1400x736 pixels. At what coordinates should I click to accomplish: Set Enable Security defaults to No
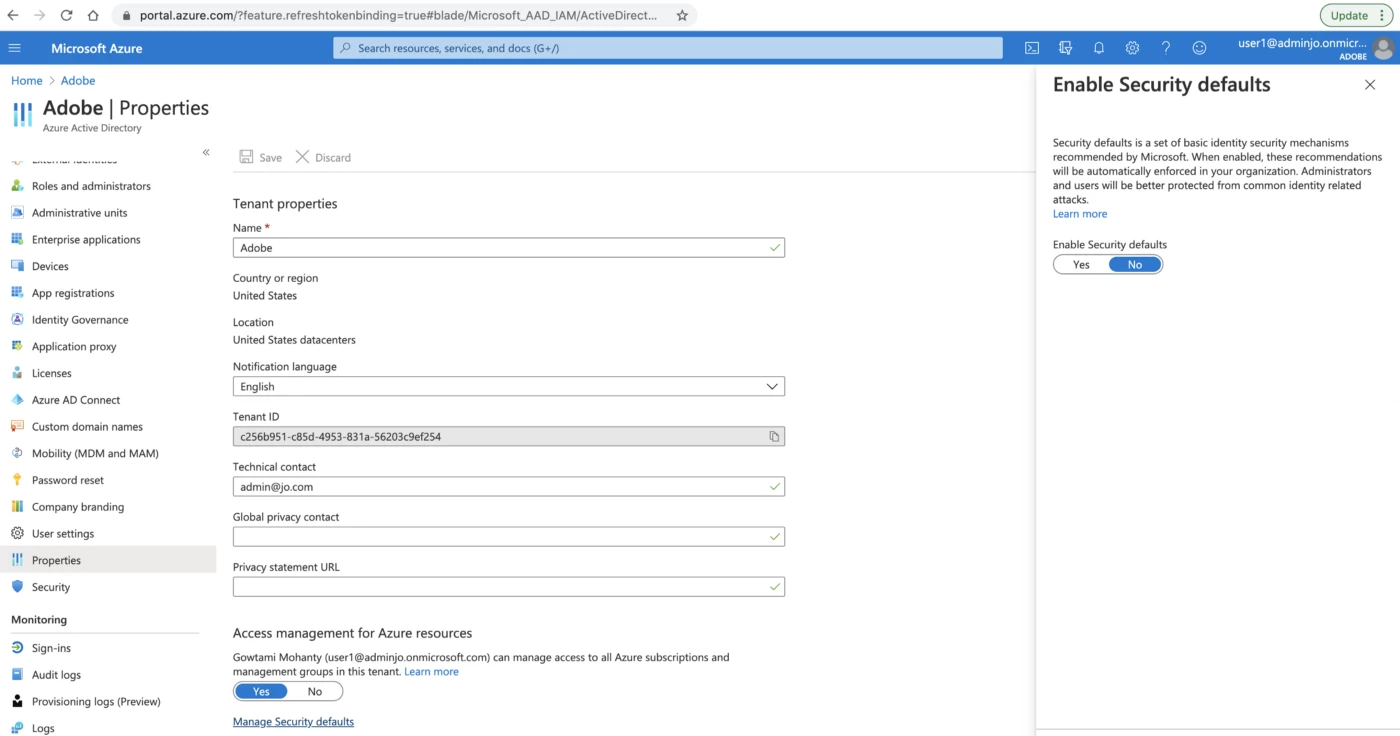coord(1135,265)
